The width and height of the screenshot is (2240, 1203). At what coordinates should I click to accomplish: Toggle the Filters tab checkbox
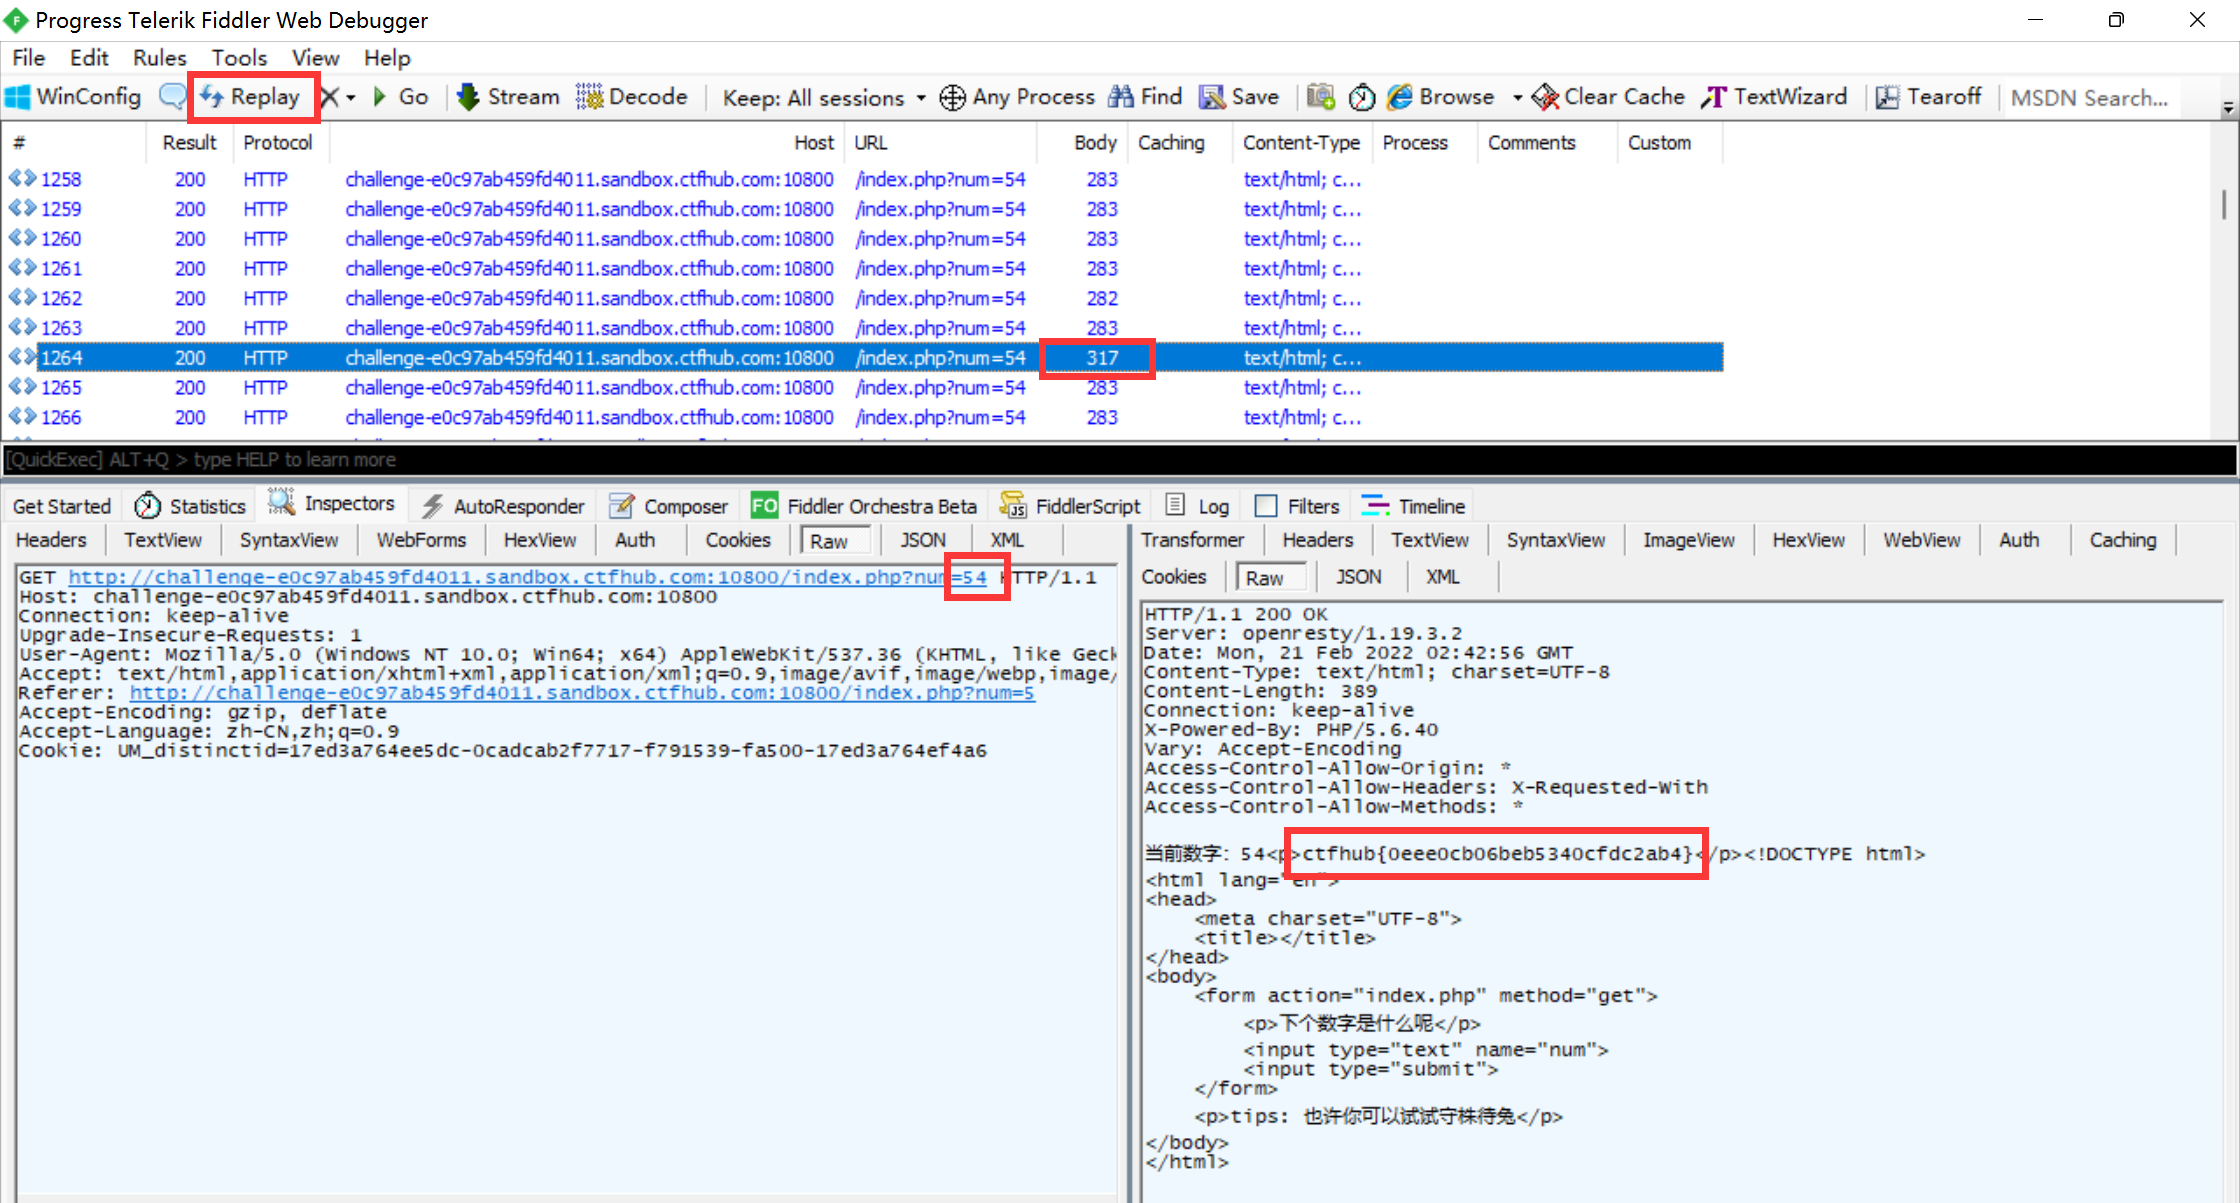pos(1266,506)
